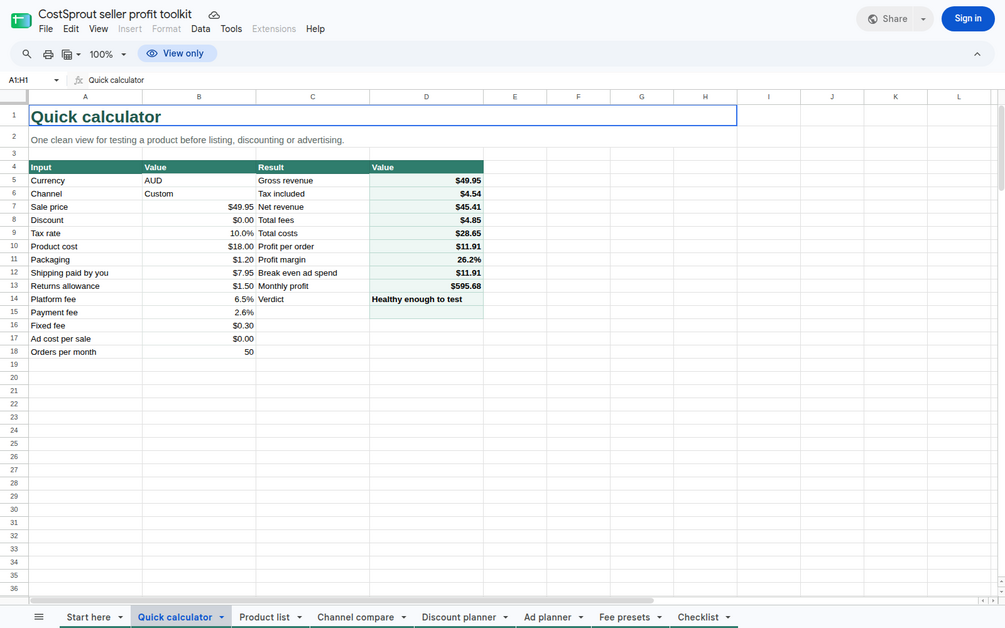Open the all sheets list icon
The width and height of the screenshot is (1005, 628).
tap(39, 616)
